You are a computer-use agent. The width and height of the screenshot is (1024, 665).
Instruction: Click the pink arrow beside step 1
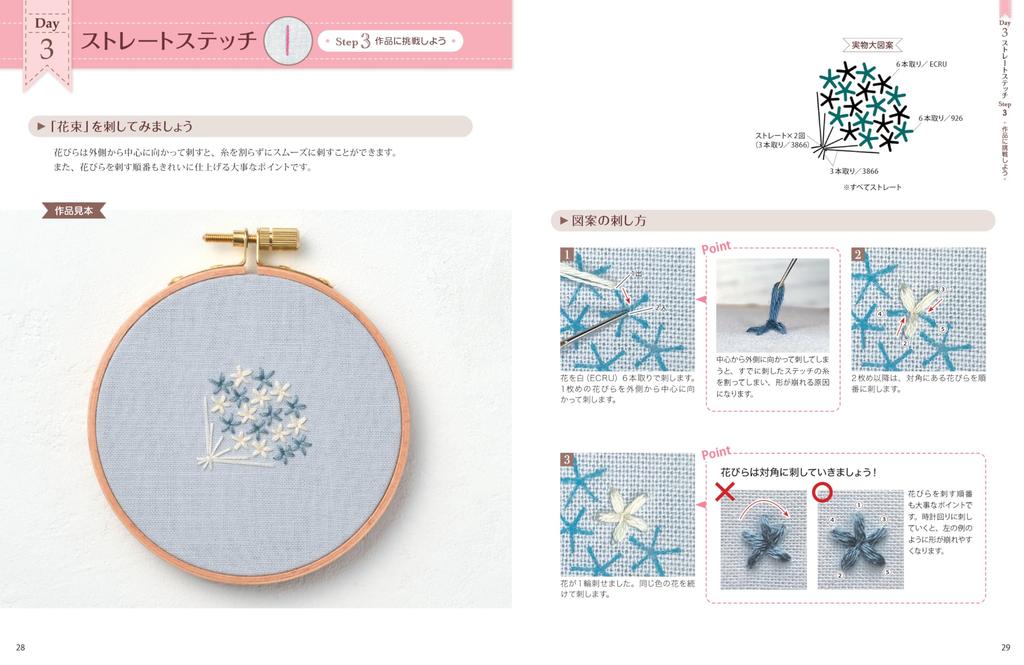click(701, 300)
